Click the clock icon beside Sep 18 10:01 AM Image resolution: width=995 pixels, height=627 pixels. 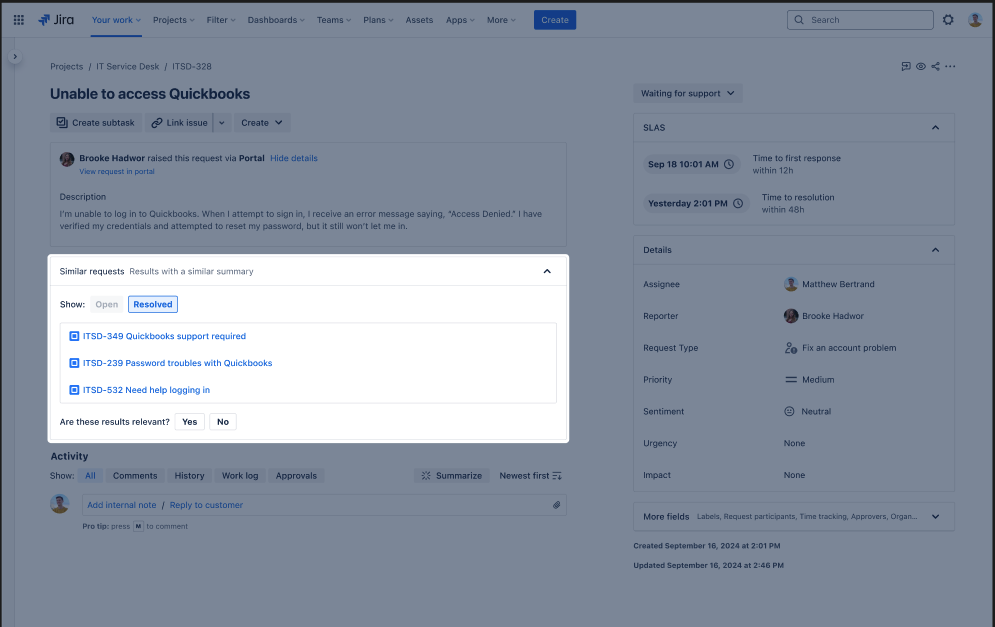tap(729, 164)
